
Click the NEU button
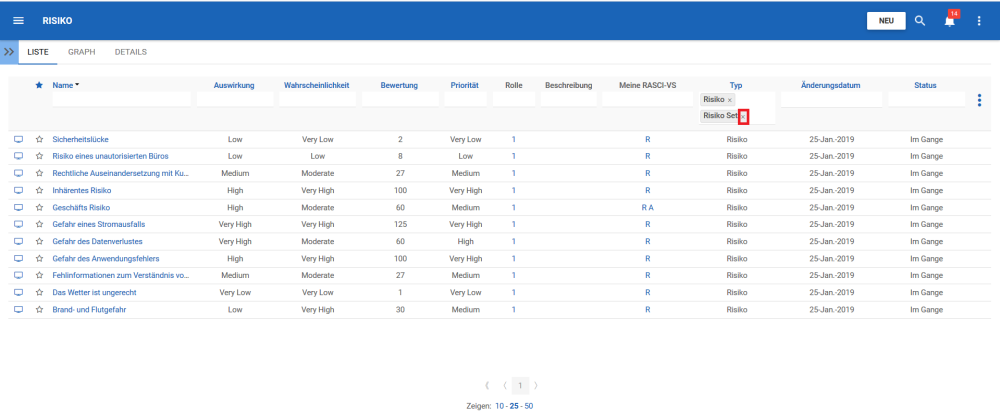[886, 20]
